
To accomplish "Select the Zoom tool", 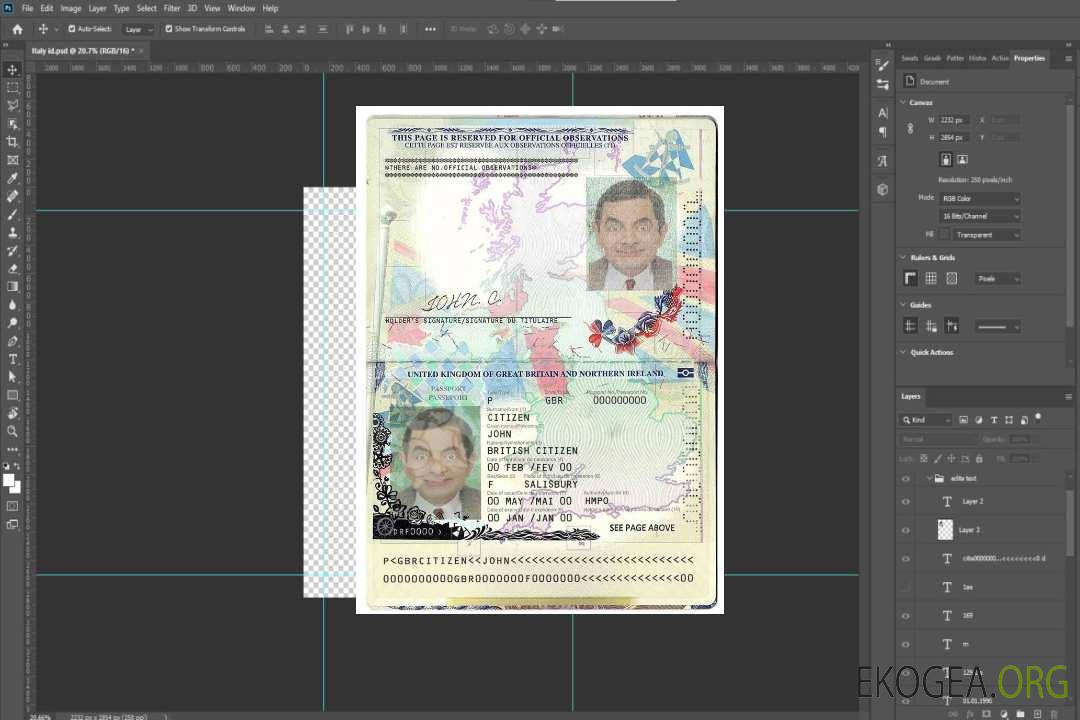I will click(x=12, y=431).
